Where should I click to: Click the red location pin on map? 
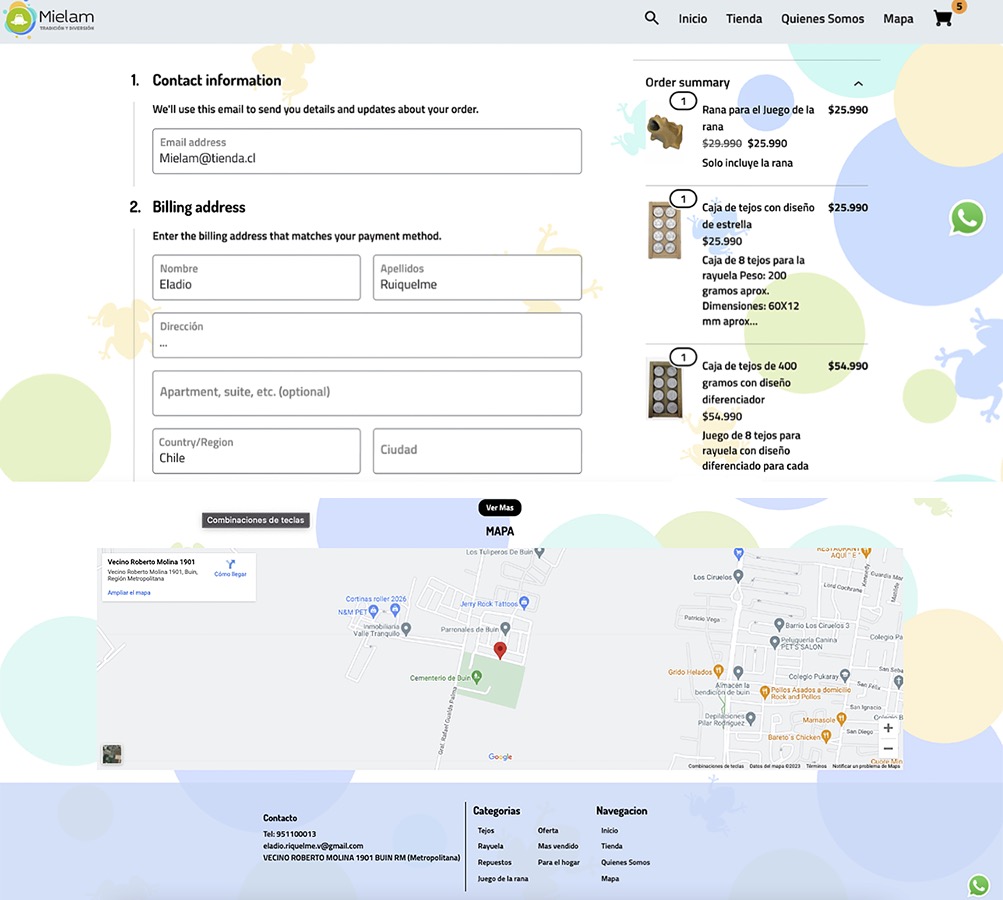(x=501, y=651)
